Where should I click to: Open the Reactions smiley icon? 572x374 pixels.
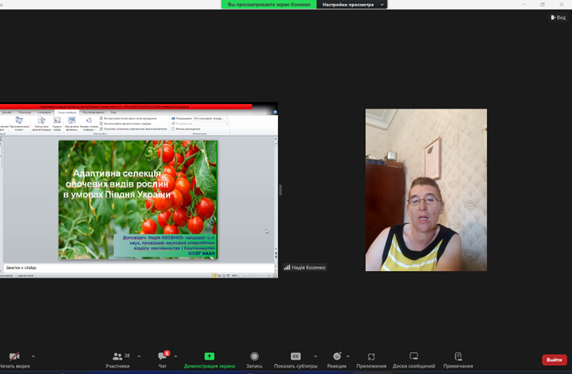(337, 356)
